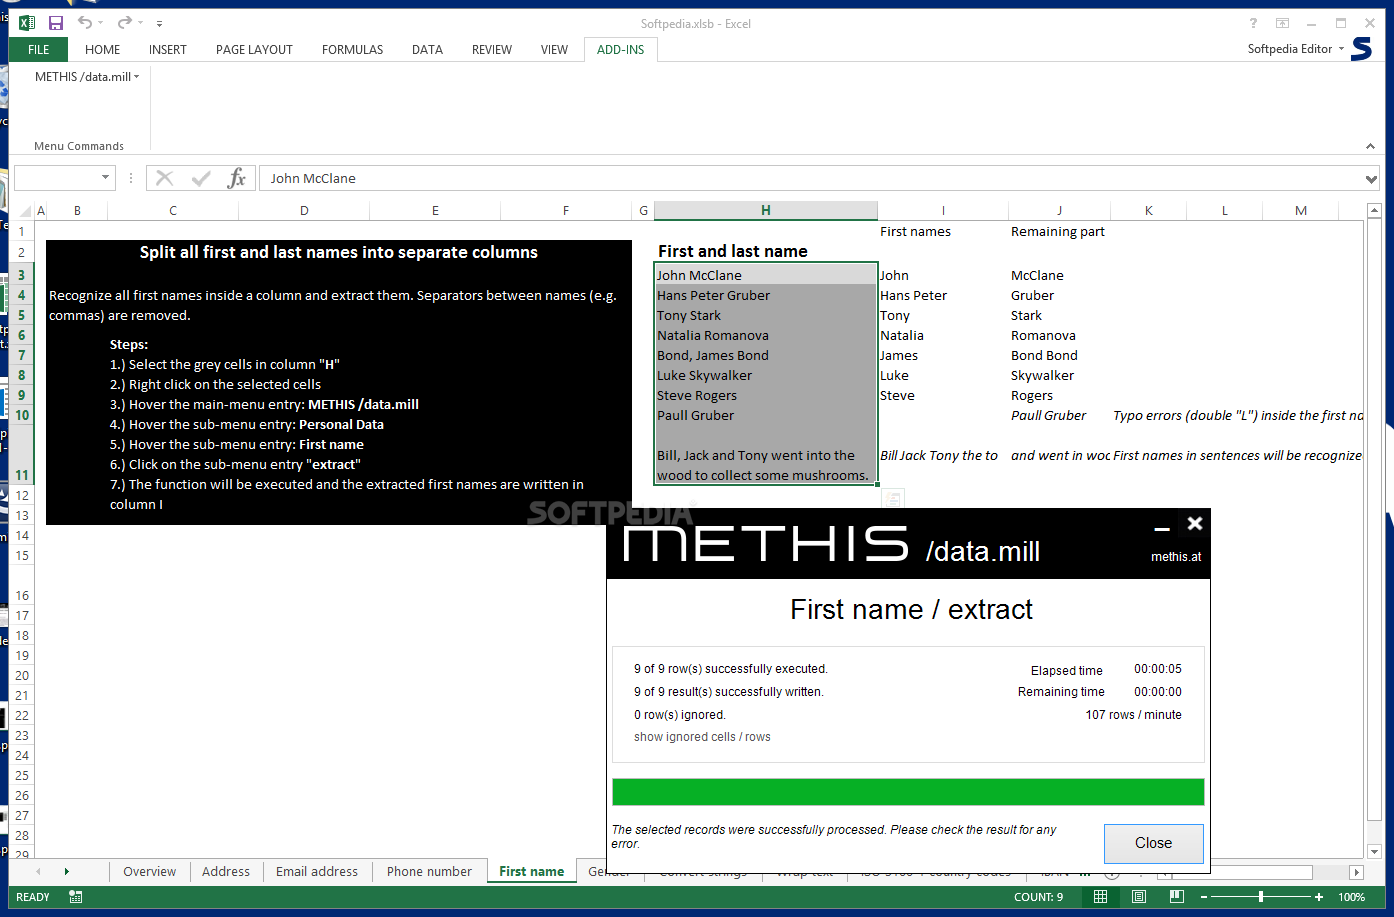Switch to the HOME ribbon tab
This screenshot has width=1394, height=917.
point(102,49)
